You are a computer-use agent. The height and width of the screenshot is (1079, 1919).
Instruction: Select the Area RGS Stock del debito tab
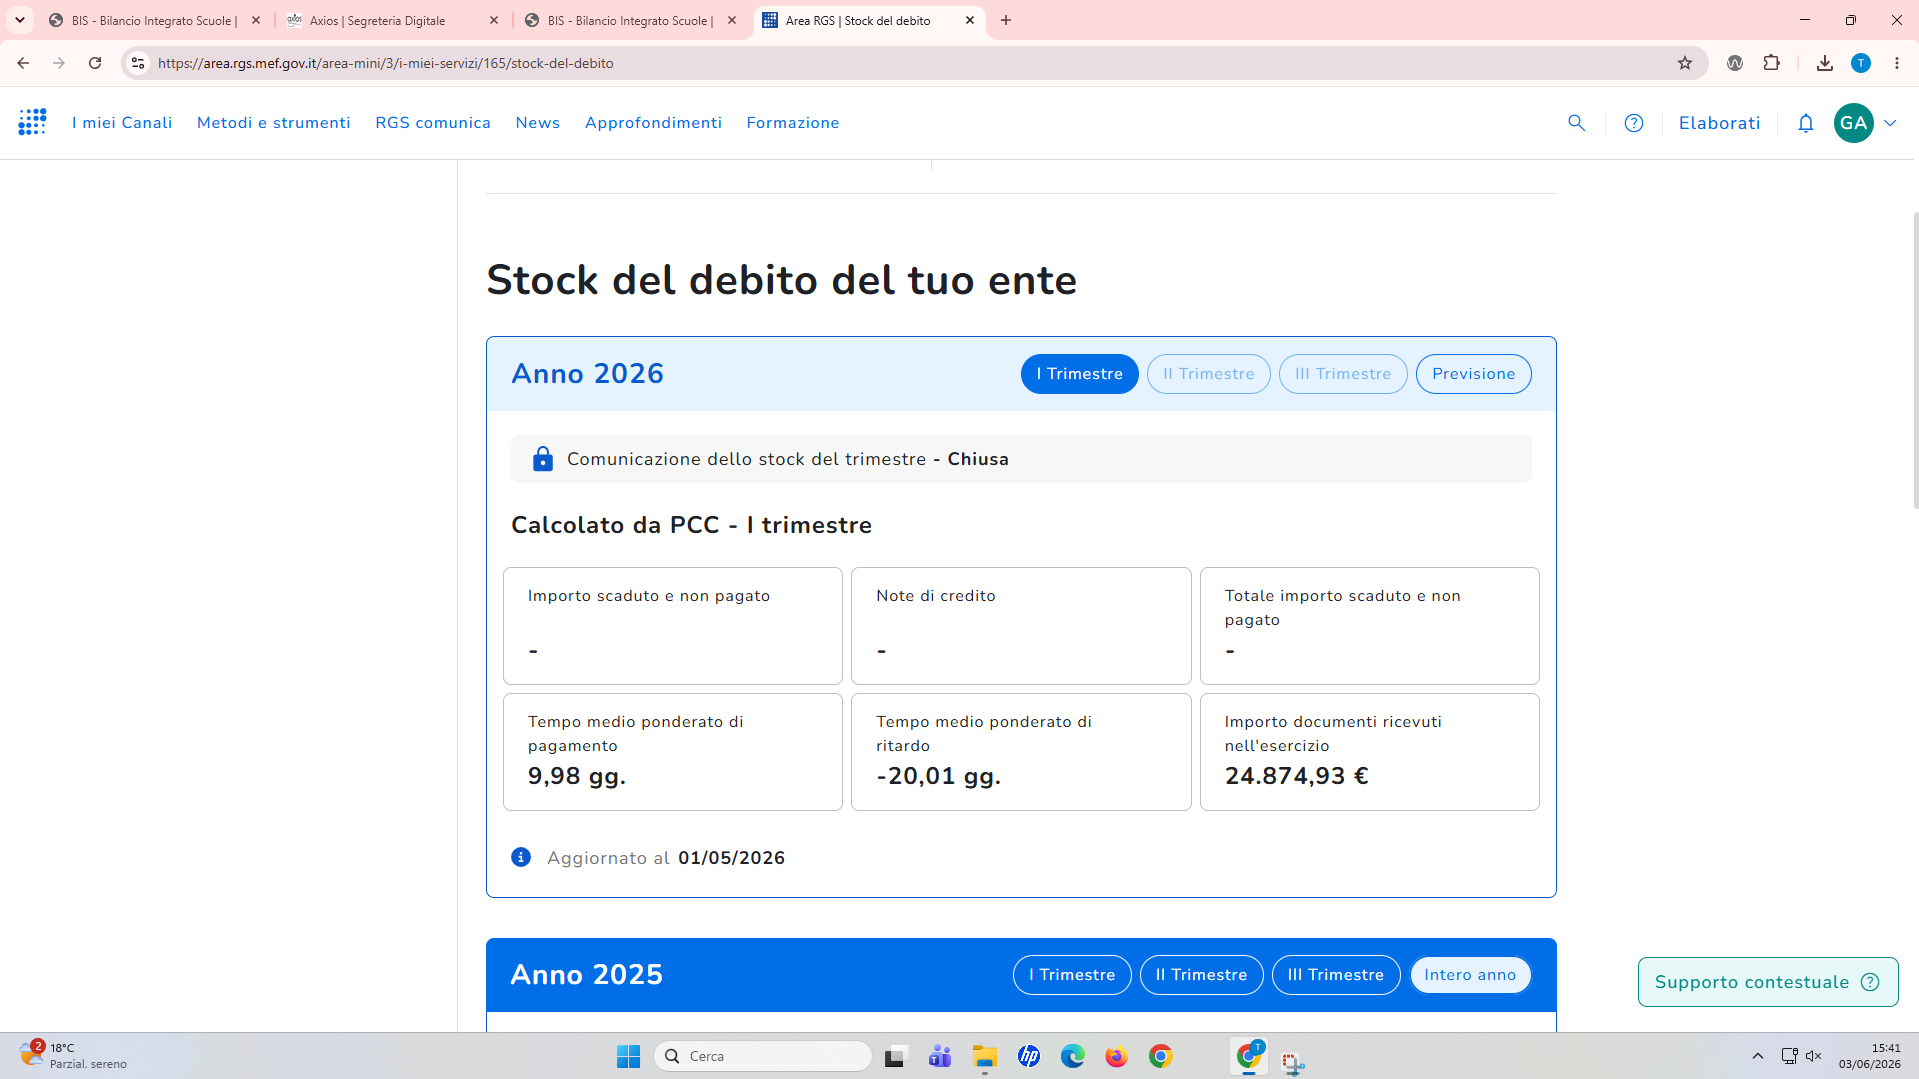[858, 20]
